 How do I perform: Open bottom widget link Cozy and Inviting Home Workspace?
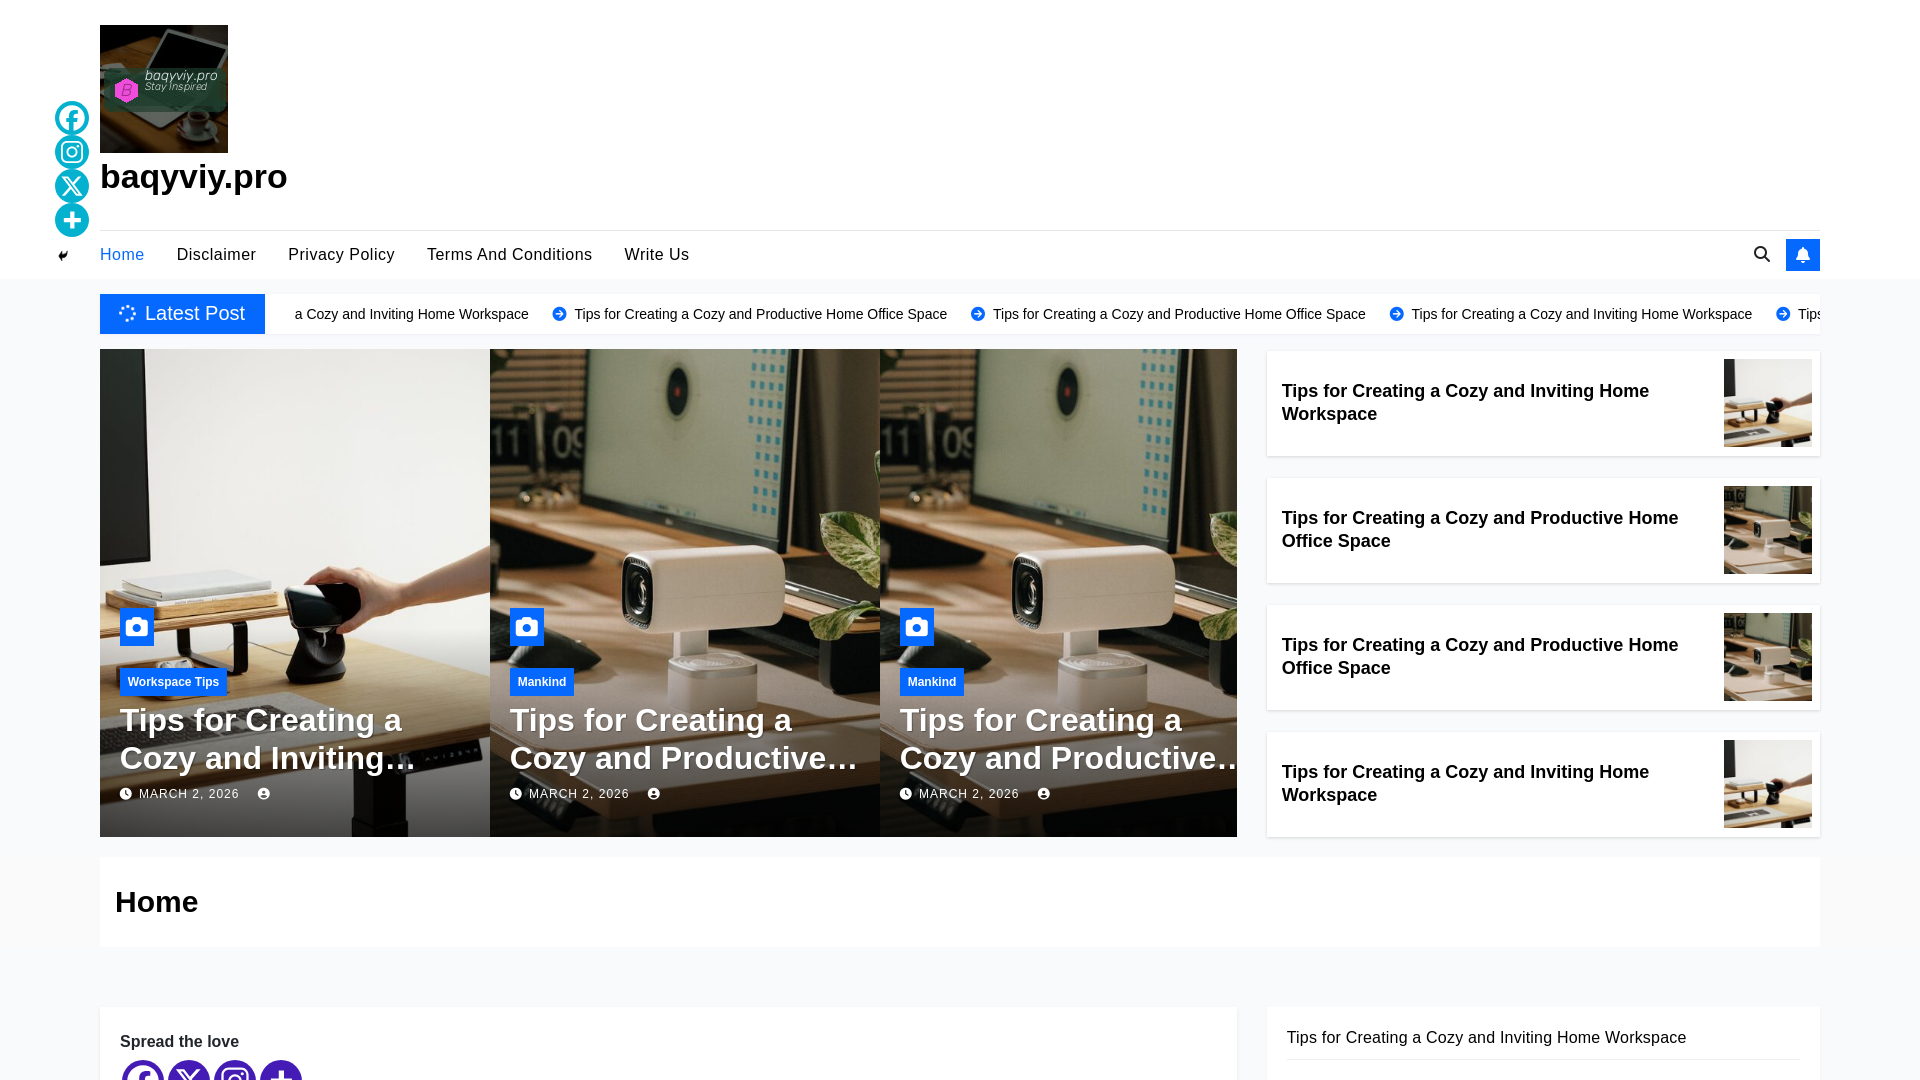pos(1486,1038)
